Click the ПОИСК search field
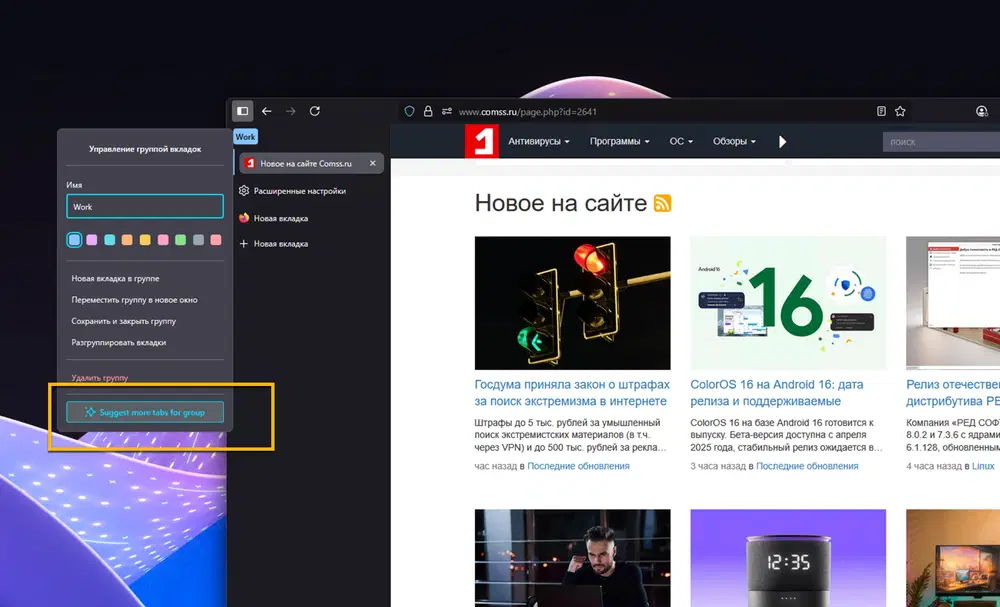The width and height of the screenshot is (1000, 607). coord(941,142)
